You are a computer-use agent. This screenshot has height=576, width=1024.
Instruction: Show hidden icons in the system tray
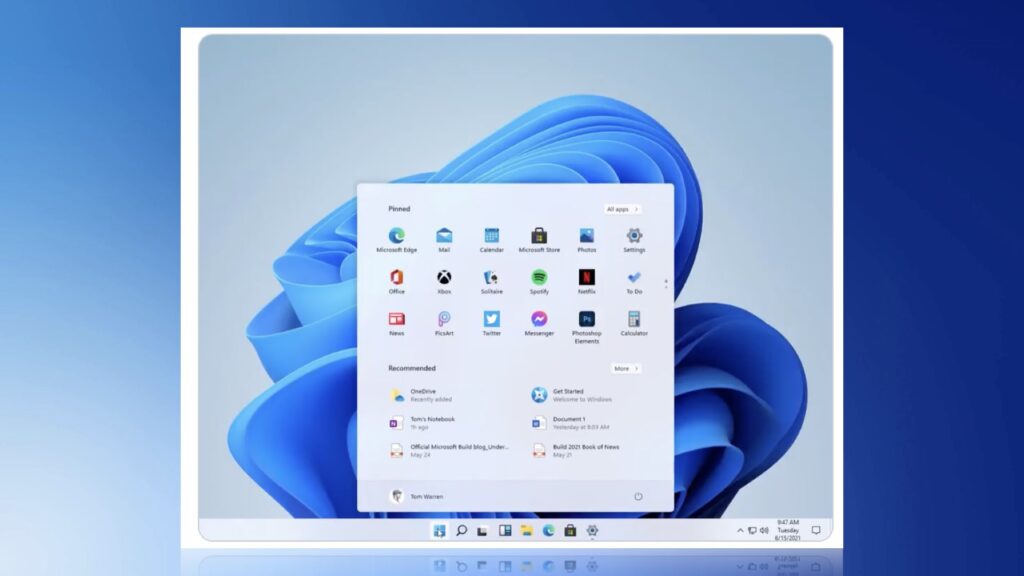point(738,530)
